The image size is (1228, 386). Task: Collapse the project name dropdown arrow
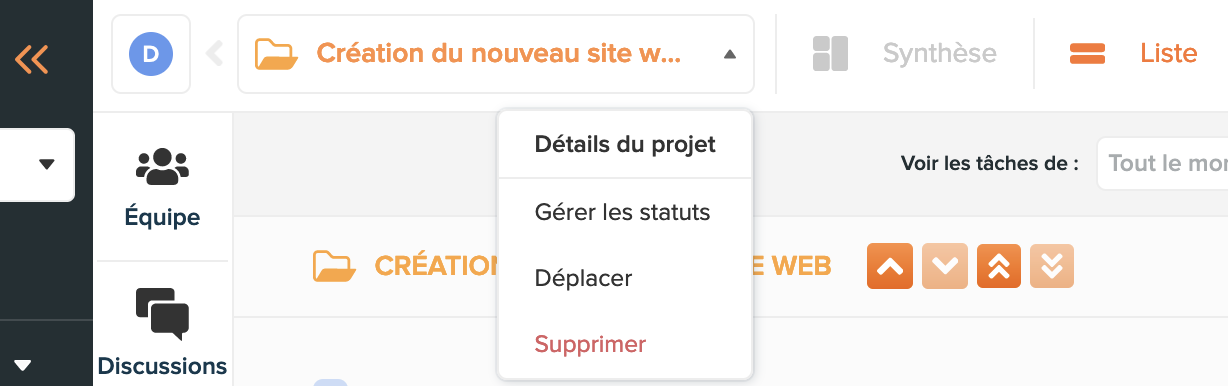730,54
